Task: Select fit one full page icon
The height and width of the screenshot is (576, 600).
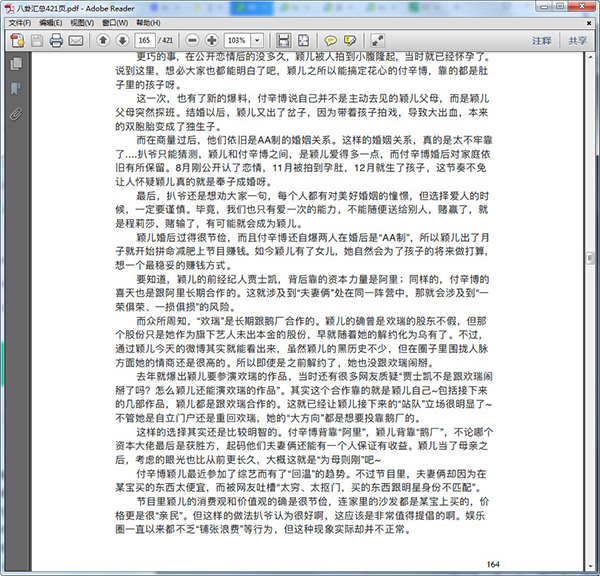Action: click(303, 40)
